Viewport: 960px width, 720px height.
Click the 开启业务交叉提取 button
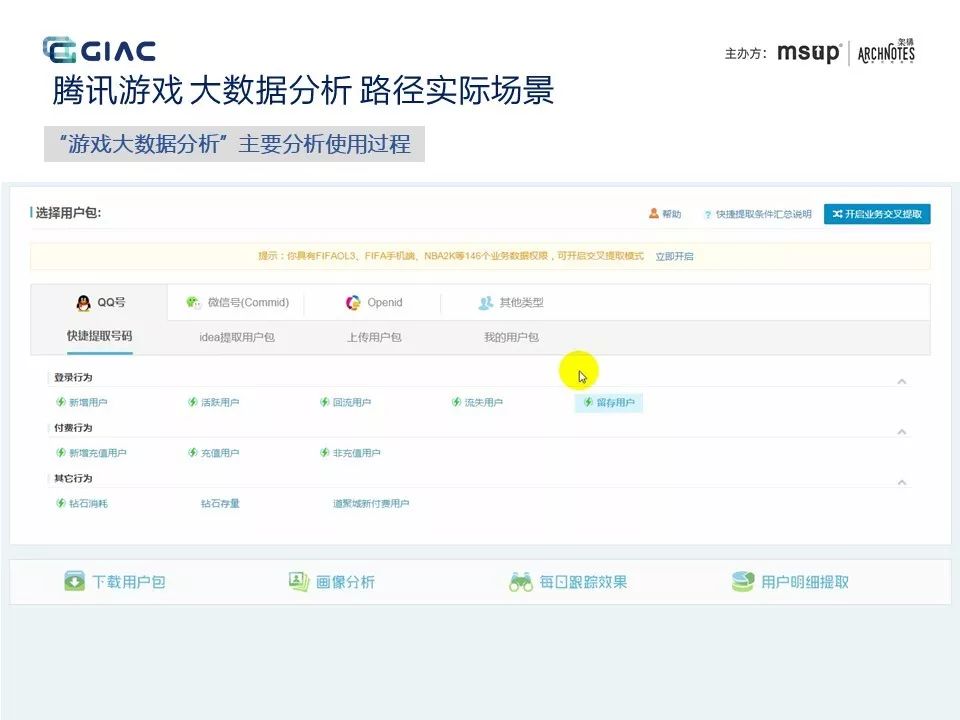pyautogui.click(x=877, y=214)
